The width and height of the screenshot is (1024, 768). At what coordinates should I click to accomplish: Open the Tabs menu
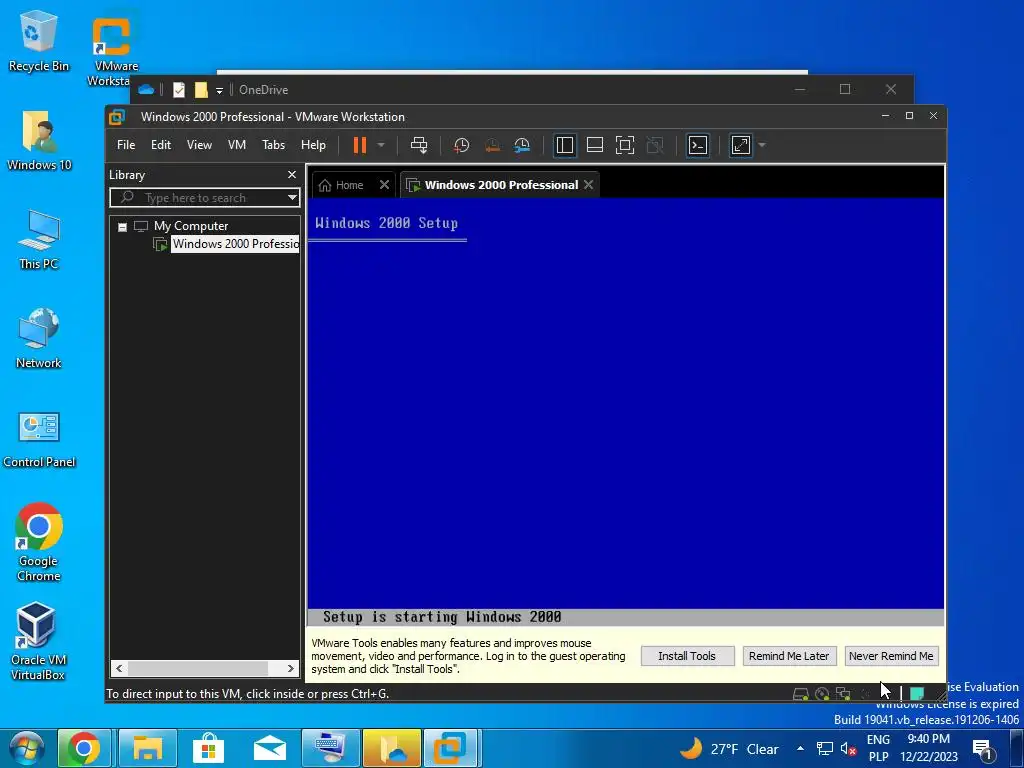[x=274, y=145]
